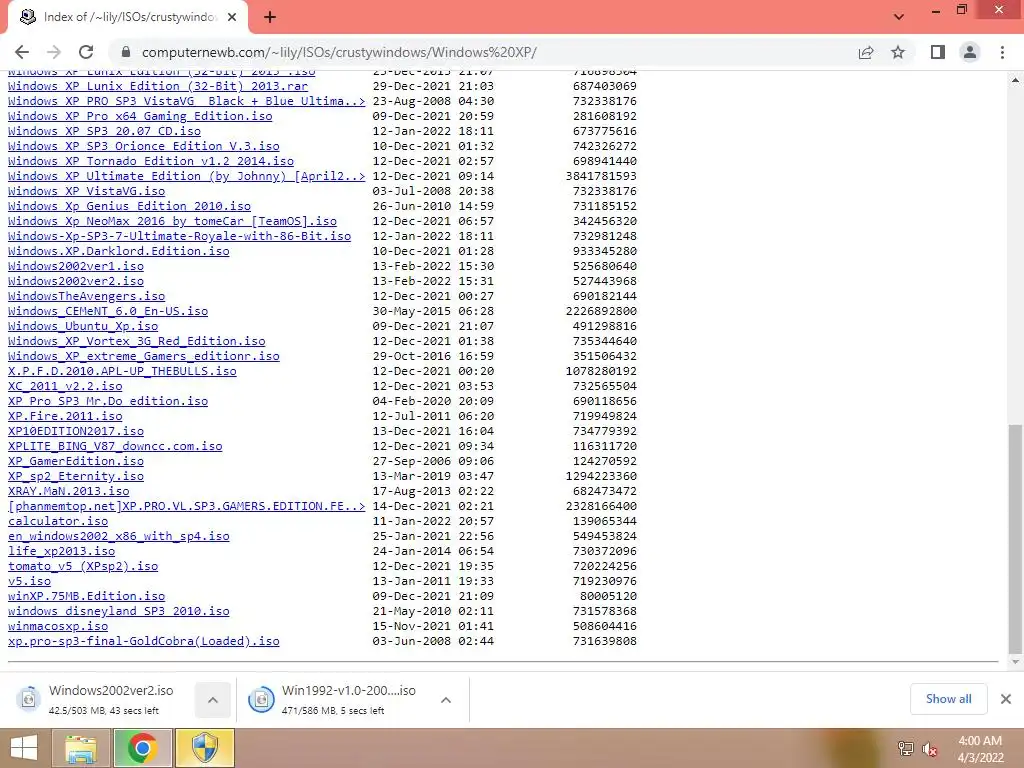Download Windows Xp NeoMax 2016 by tomeCar

coord(172,221)
